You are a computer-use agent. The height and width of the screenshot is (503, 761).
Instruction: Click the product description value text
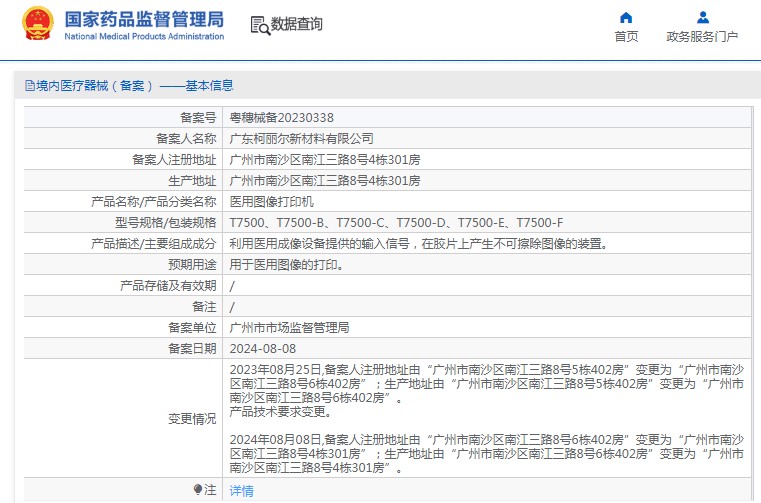(419, 244)
